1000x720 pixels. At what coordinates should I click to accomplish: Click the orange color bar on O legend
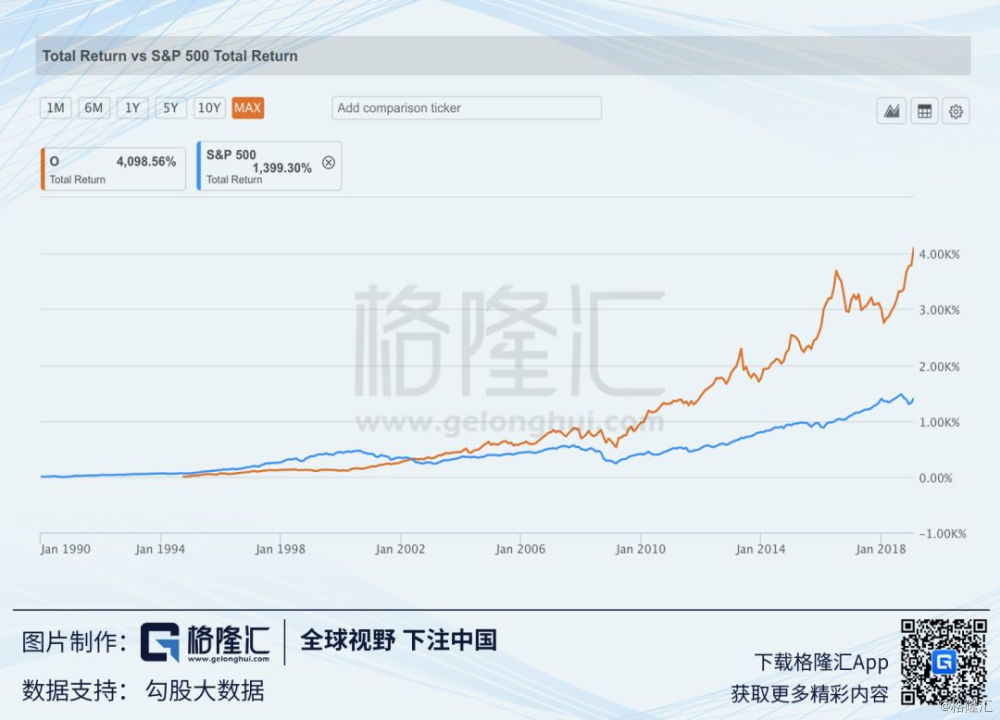point(43,167)
